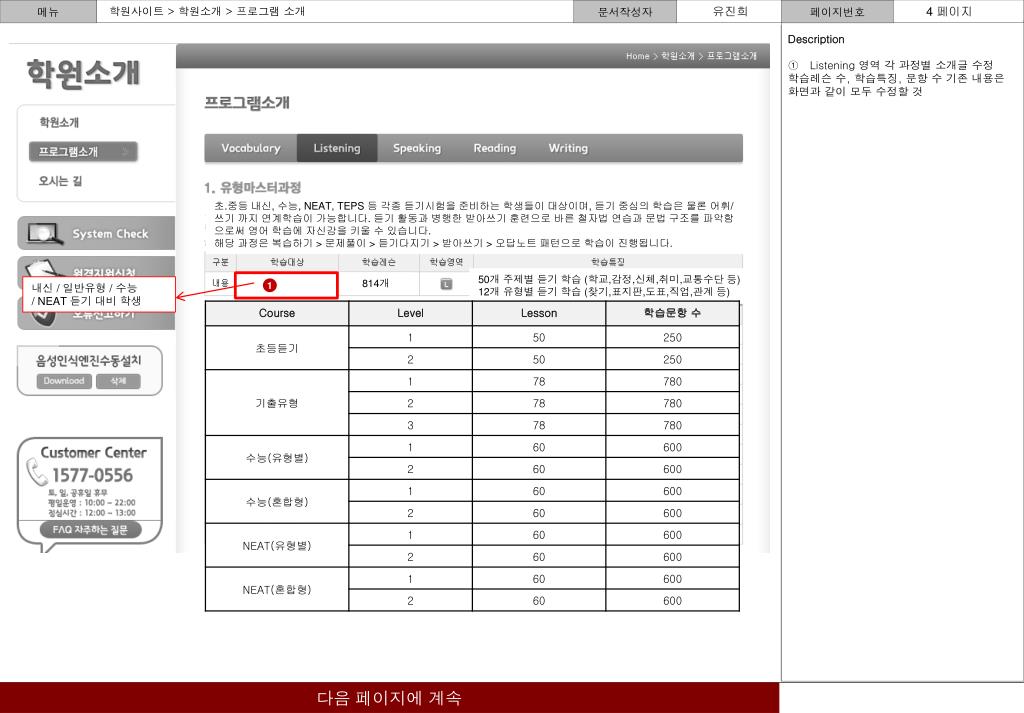Click the 학습영역 header cell
This screenshot has height=713, width=1024.
click(x=446, y=262)
